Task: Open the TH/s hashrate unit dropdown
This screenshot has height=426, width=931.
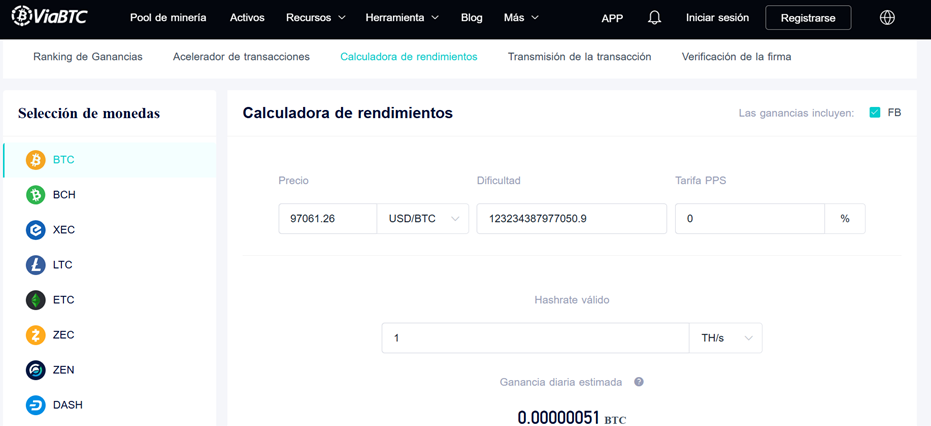Action: pyautogui.click(x=726, y=338)
